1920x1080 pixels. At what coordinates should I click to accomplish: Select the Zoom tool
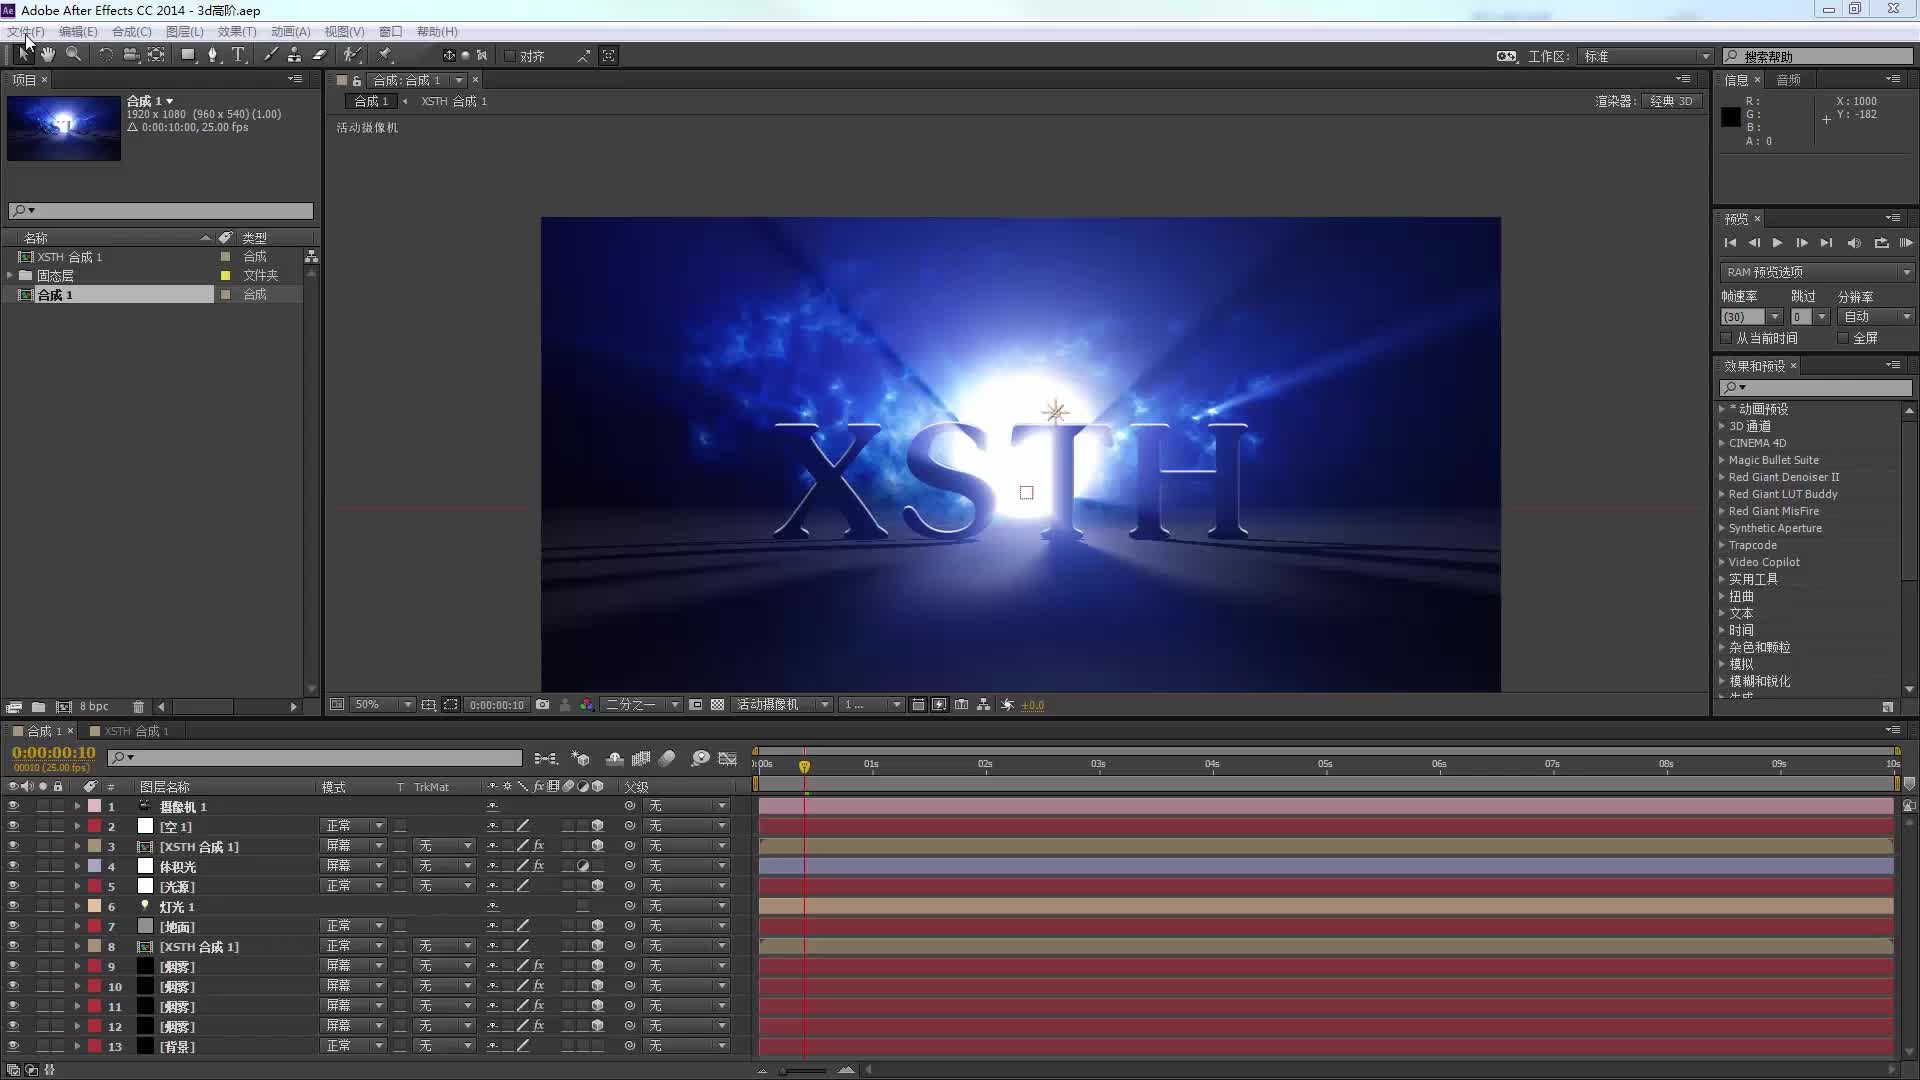73,55
